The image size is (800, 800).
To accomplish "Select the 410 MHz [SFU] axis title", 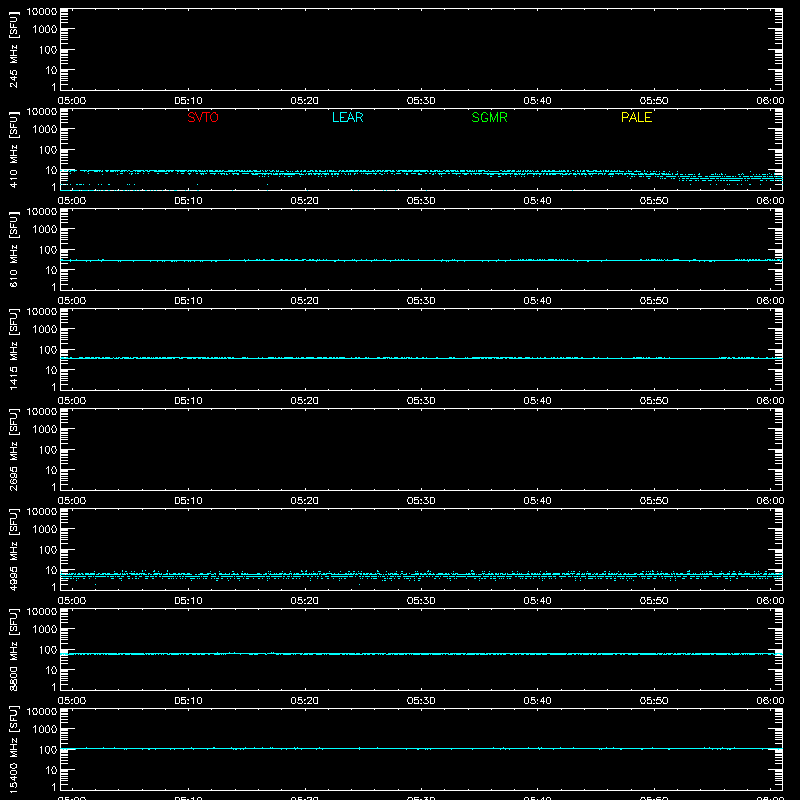I will pyautogui.click(x=13, y=149).
